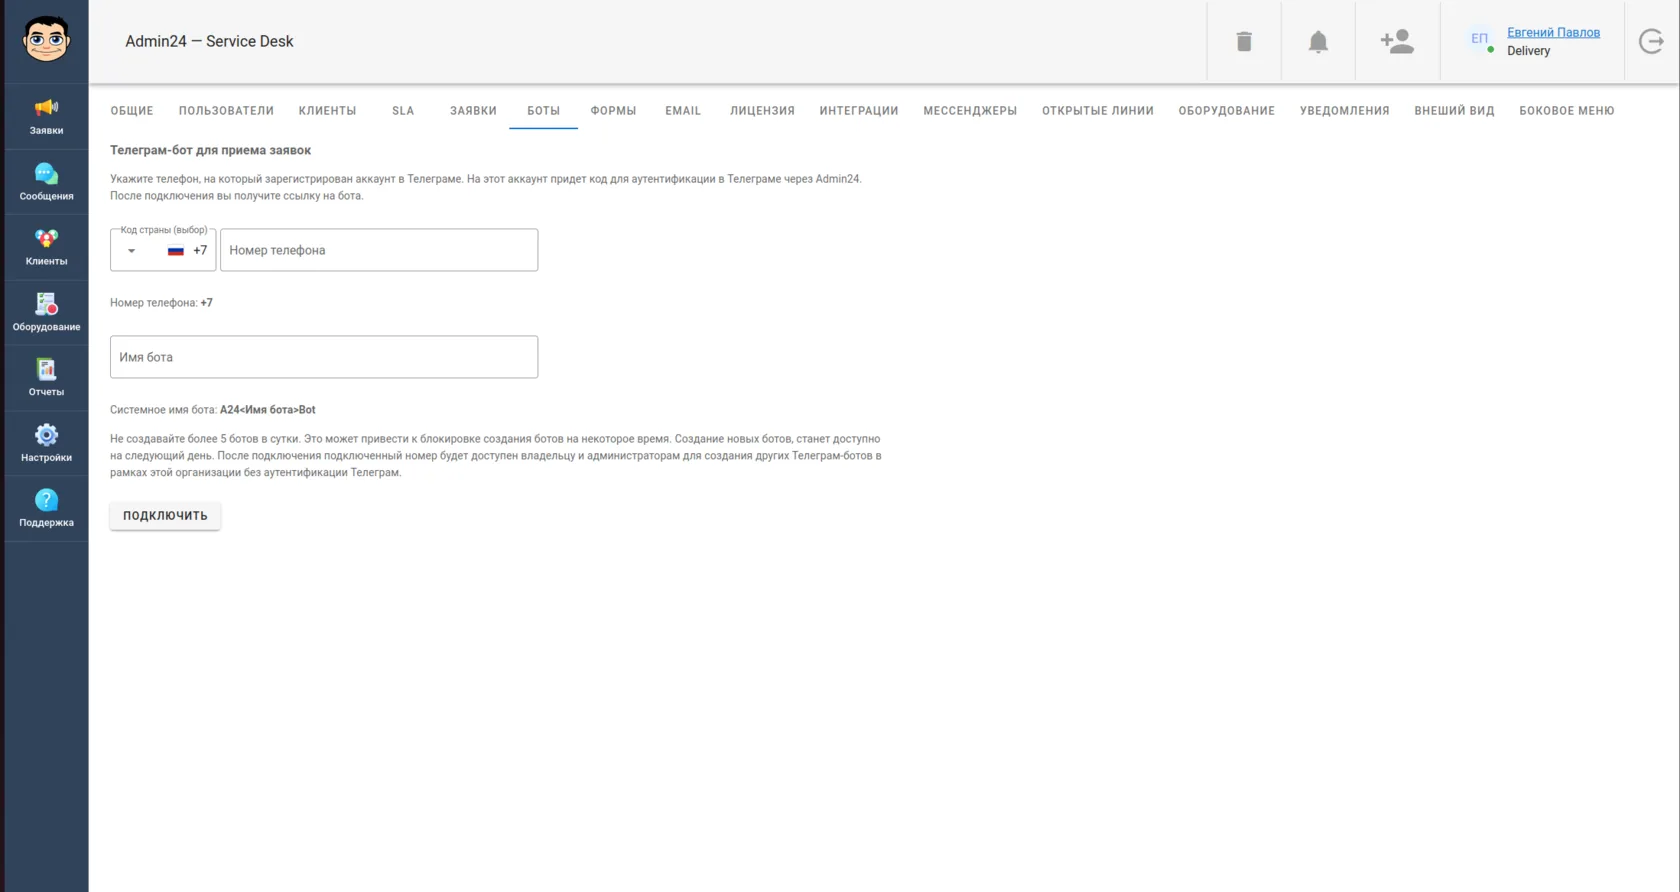Click the trash bin icon in header
The width and height of the screenshot is (1680, 892).
(x=1244, y=41)
